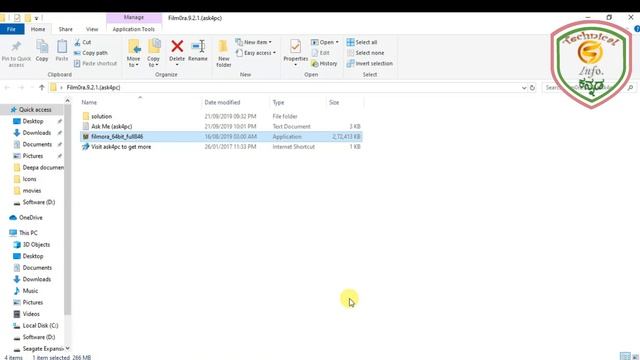Click the Pin to Quick access icon
The height and width of the screenshot is (360, 640).
16,46
